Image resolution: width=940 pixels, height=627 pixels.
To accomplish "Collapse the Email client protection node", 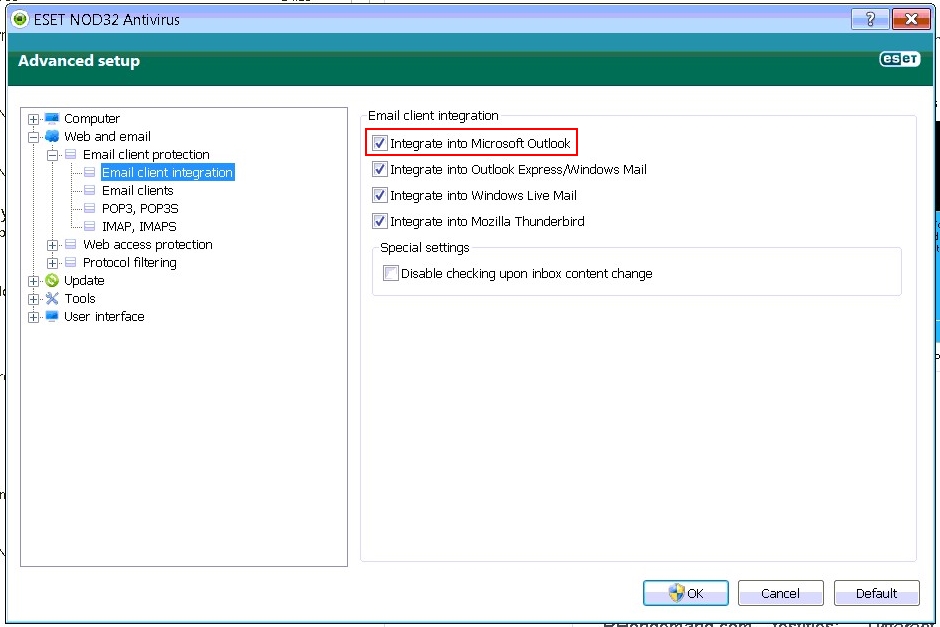I will point(53,155).
